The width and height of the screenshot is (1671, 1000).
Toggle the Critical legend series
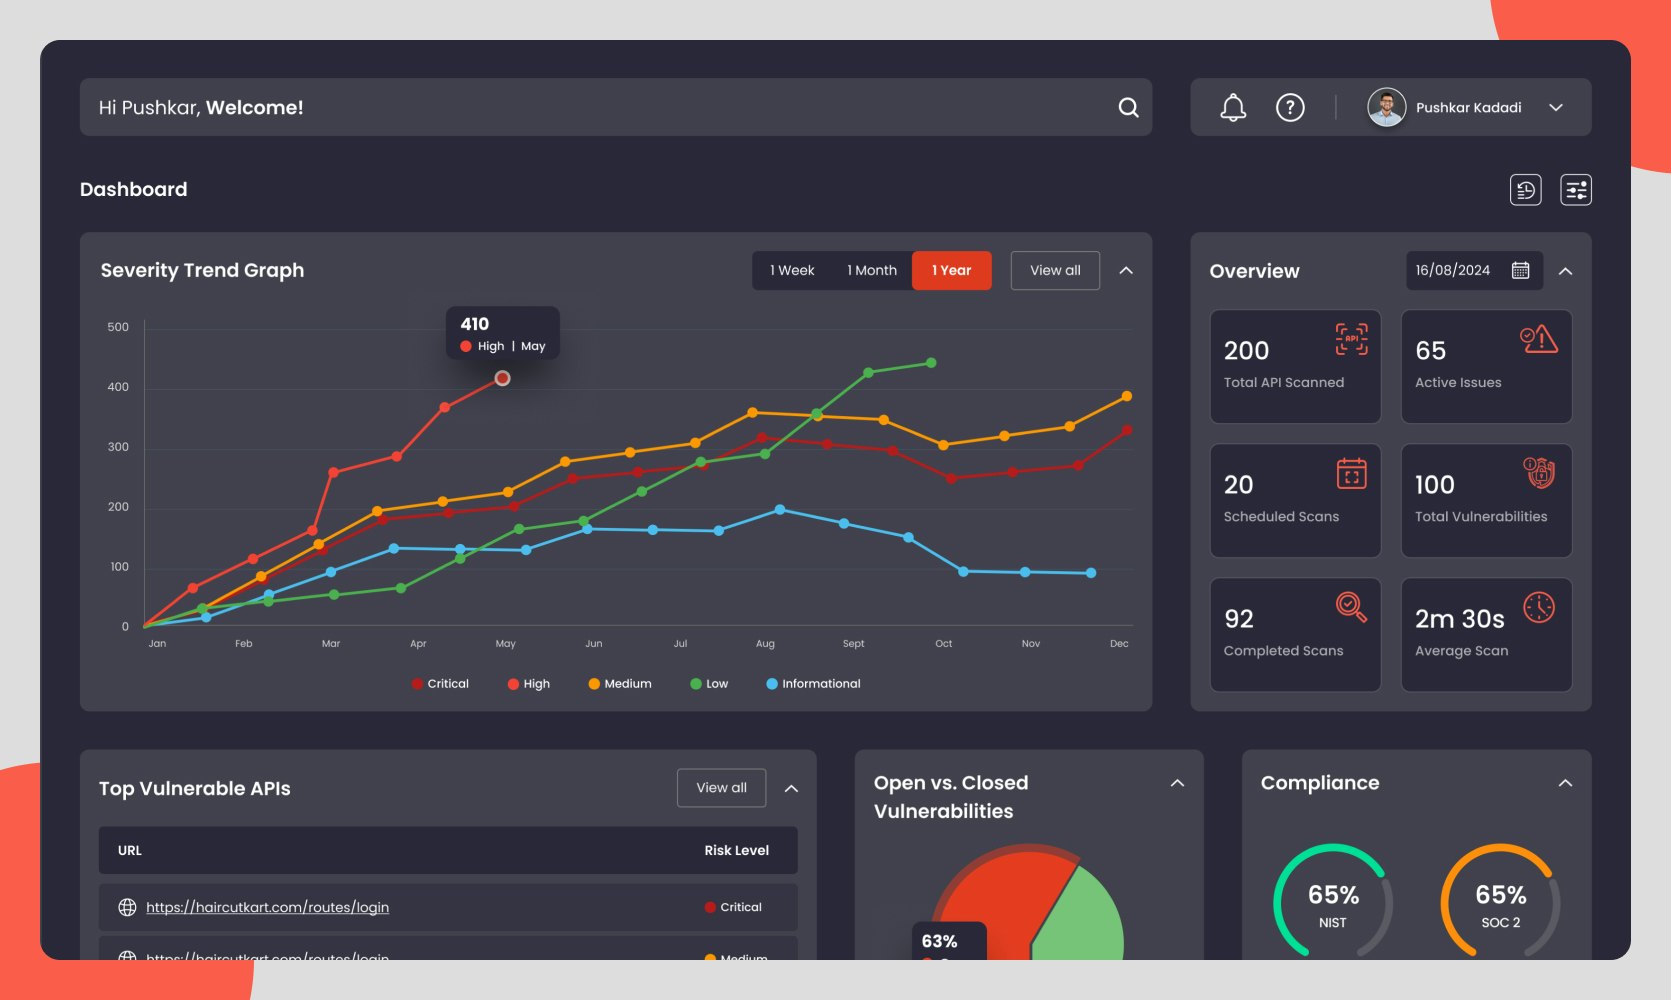point(440,684)
